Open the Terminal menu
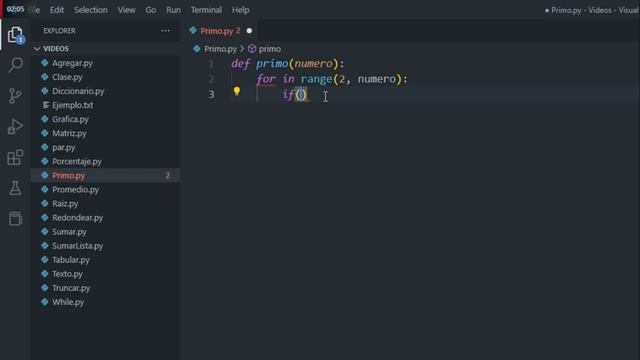This screenshot has width=640, height=360. (x=207, y=10)
